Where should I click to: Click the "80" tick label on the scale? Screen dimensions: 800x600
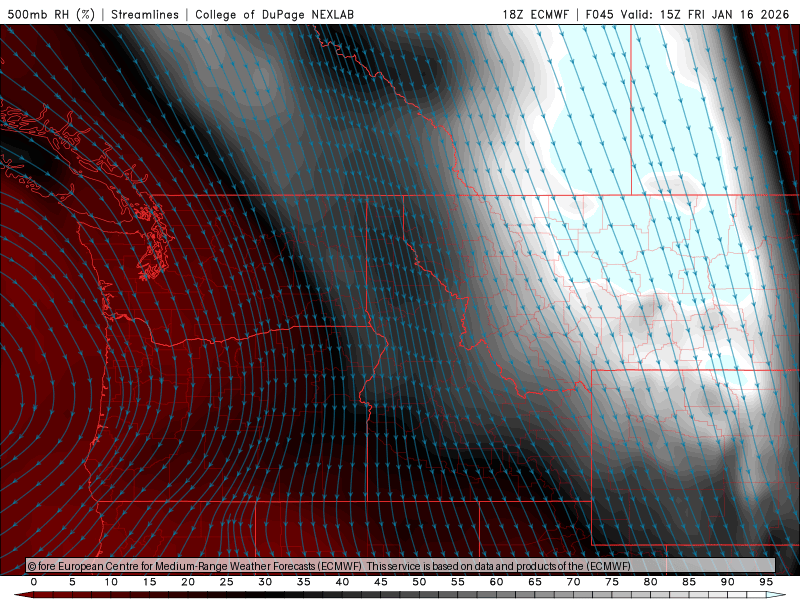tap(650, 582)
